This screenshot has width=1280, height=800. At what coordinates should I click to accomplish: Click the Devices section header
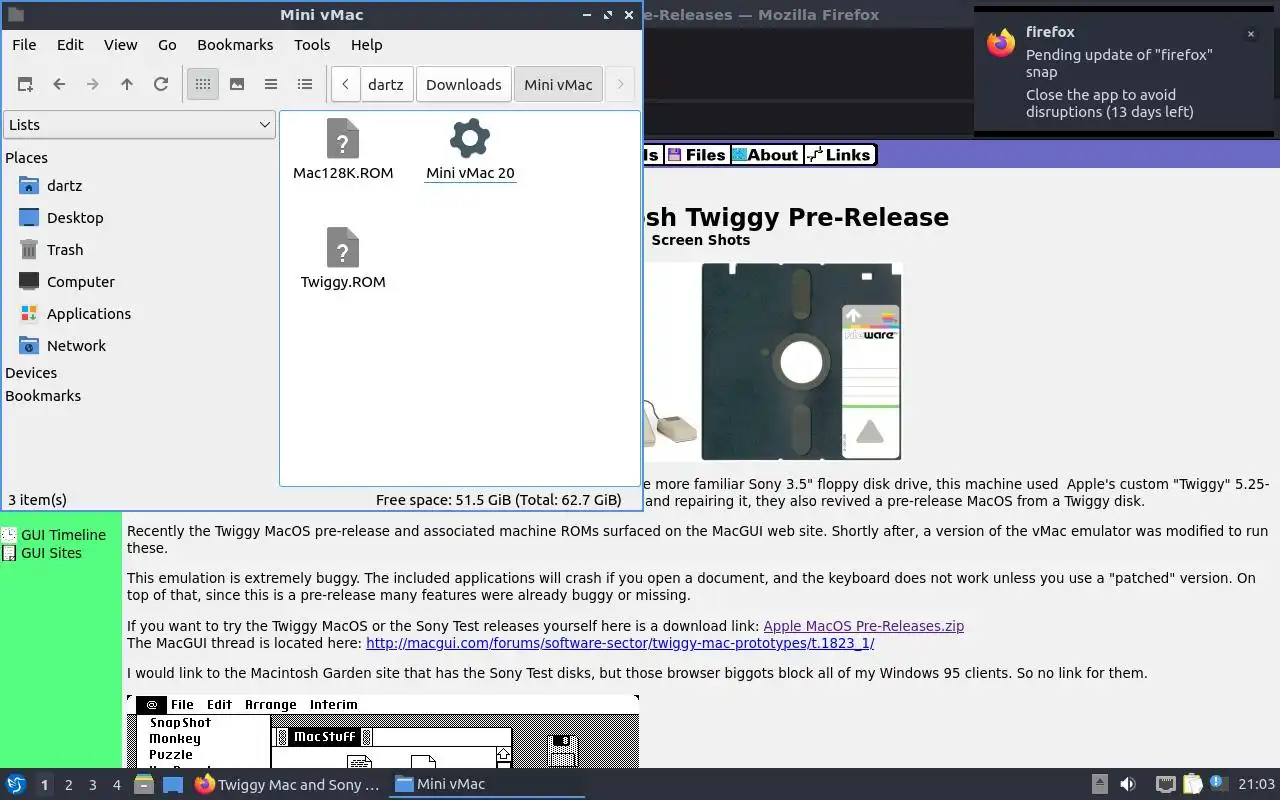pyautogui.click(x=31, y=373)
